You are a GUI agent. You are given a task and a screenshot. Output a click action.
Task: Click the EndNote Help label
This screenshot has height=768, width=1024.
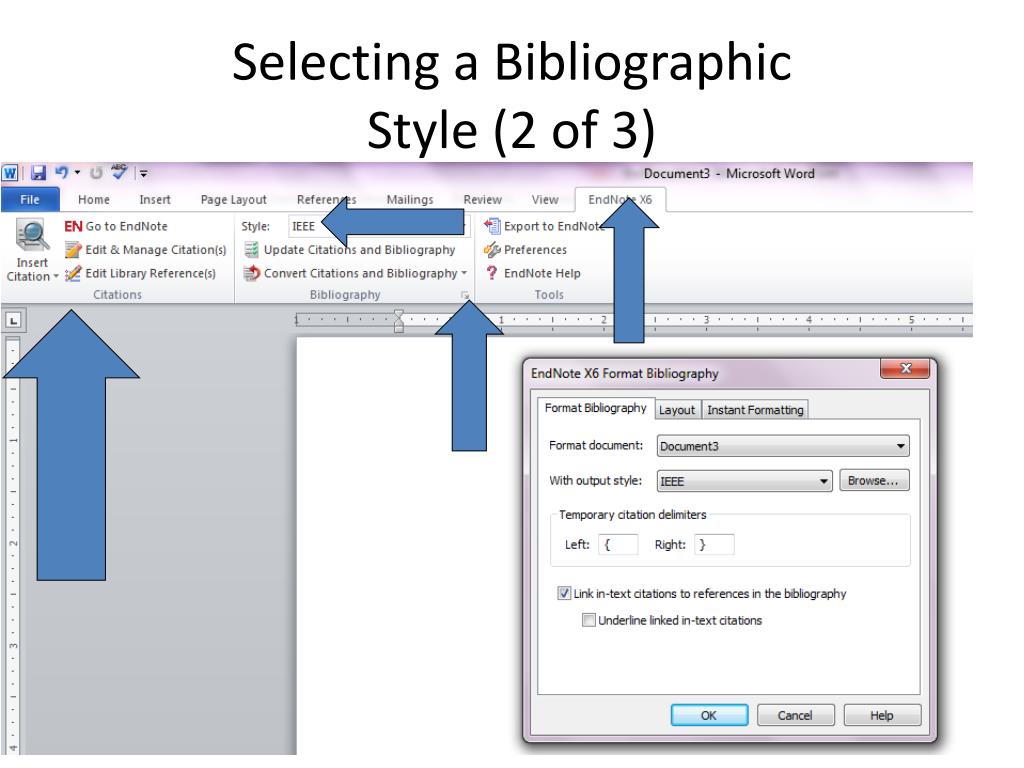[542, 273]
